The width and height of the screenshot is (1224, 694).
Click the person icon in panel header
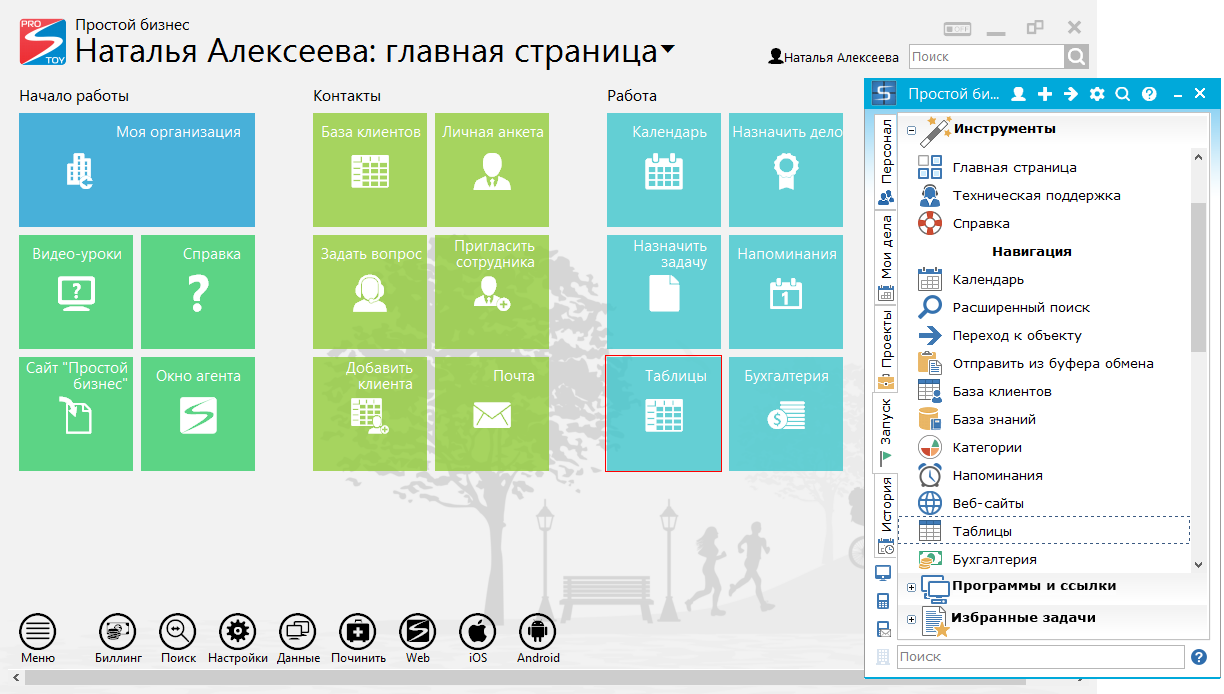tap(1019, 94)
